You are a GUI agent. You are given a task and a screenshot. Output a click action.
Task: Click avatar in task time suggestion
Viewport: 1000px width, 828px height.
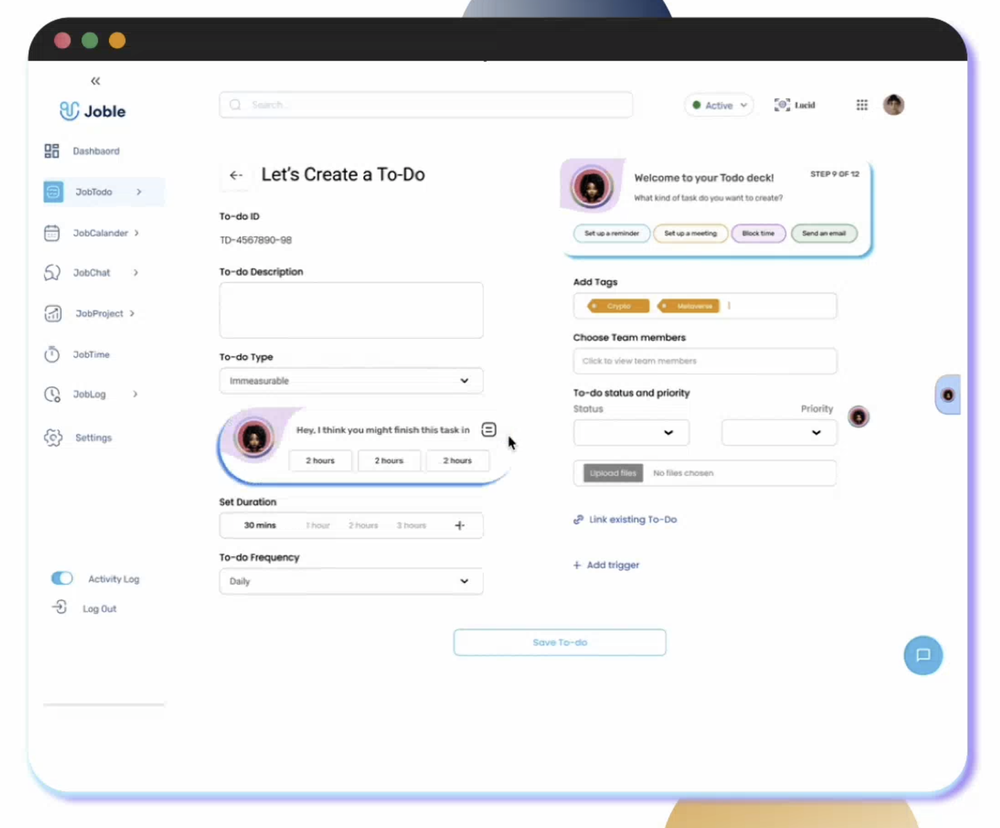(x=254, y=438)
